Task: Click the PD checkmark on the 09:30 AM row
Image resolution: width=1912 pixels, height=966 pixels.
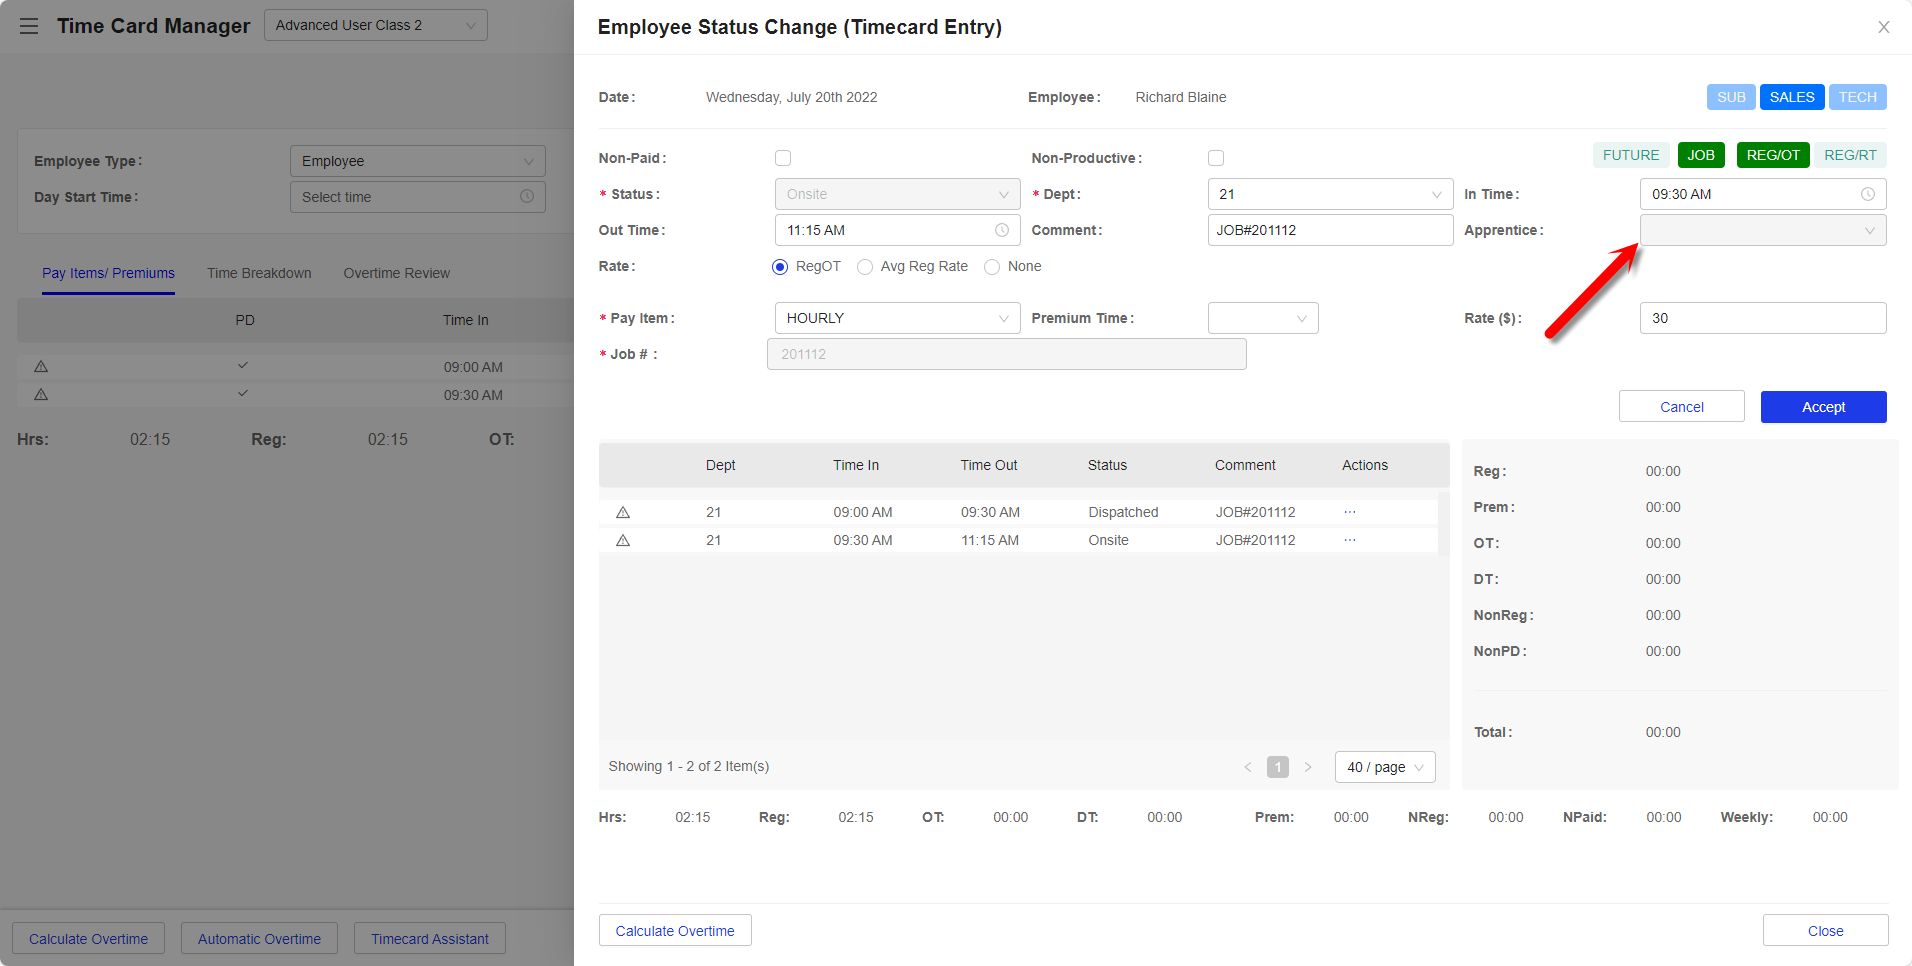Action: [x=243, y=394]
